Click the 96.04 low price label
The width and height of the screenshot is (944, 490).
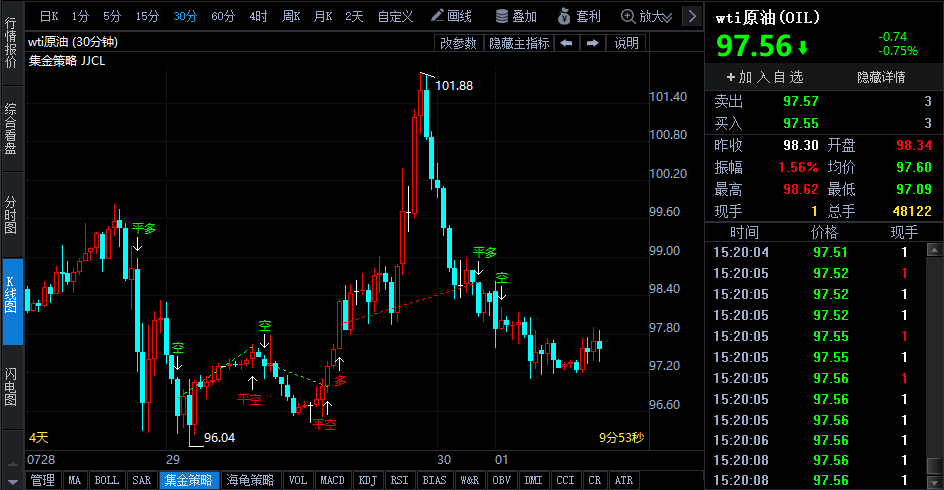pyautogui.click(x=219, y=438)
